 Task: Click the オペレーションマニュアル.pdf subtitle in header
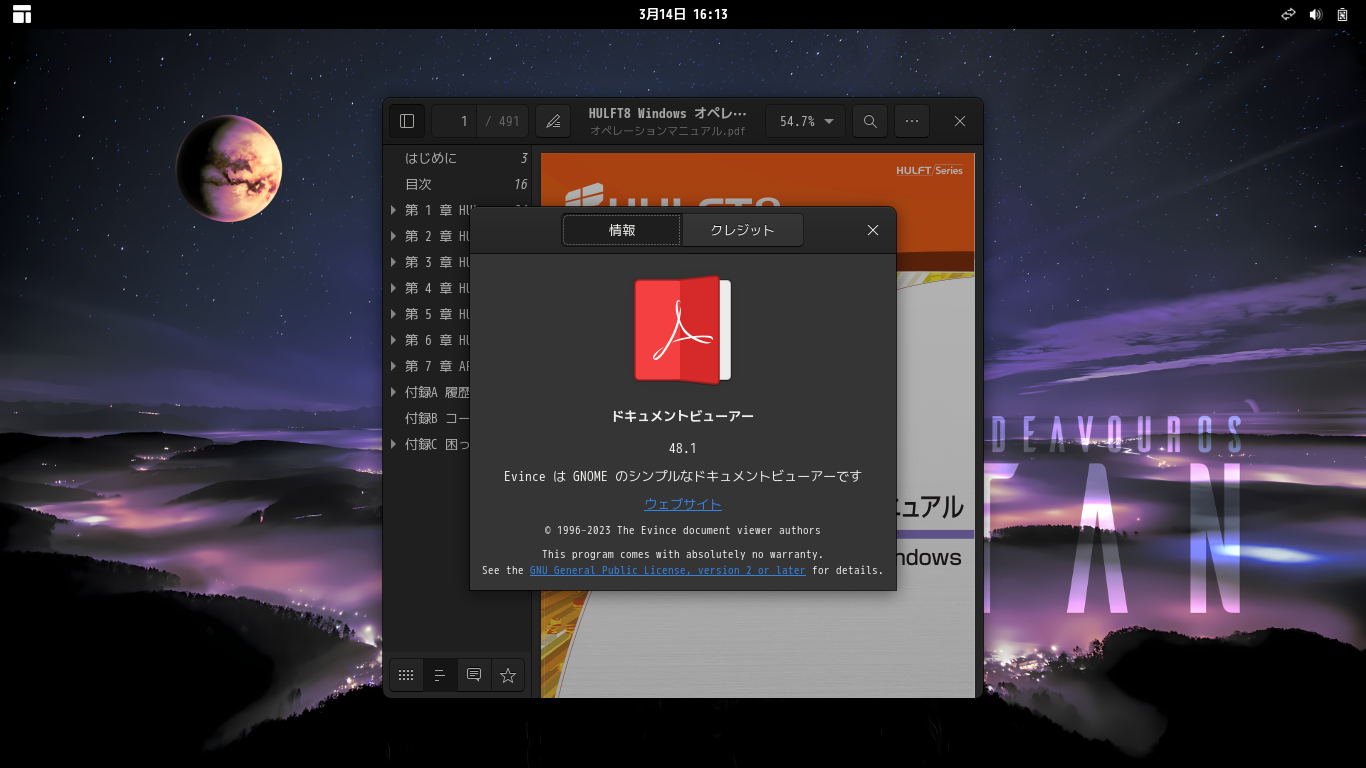(x=668, y=130)
